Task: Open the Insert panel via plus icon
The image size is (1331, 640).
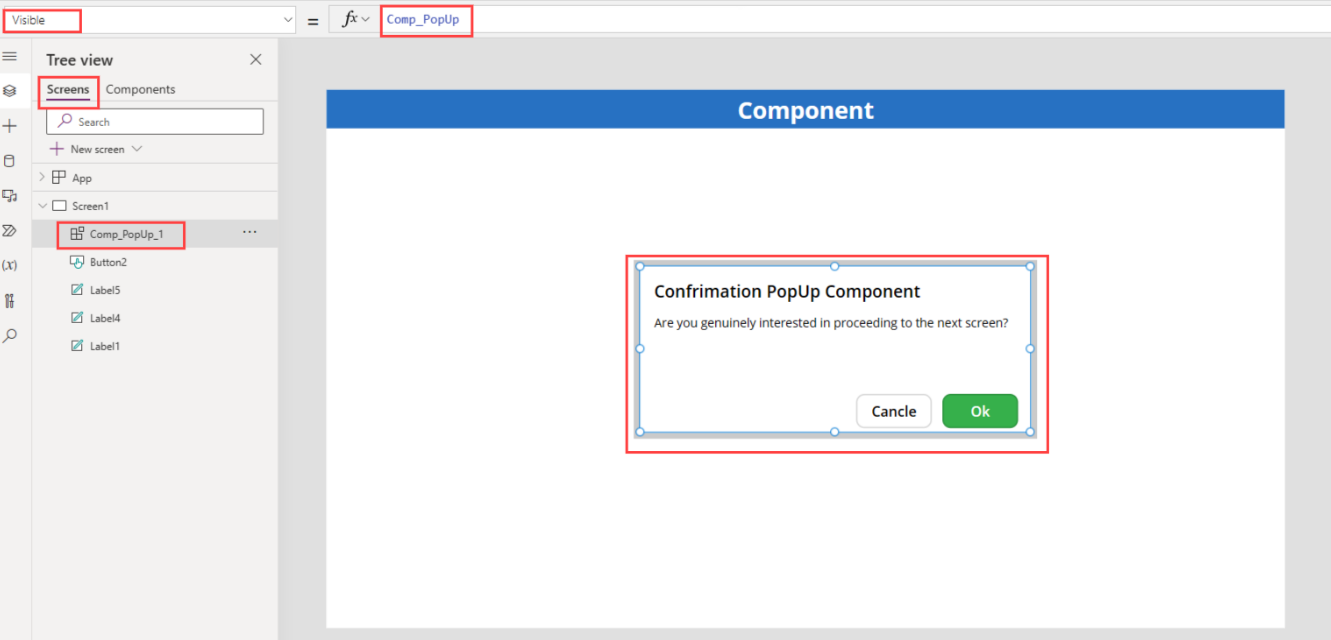Action: (x=10, y=124)
